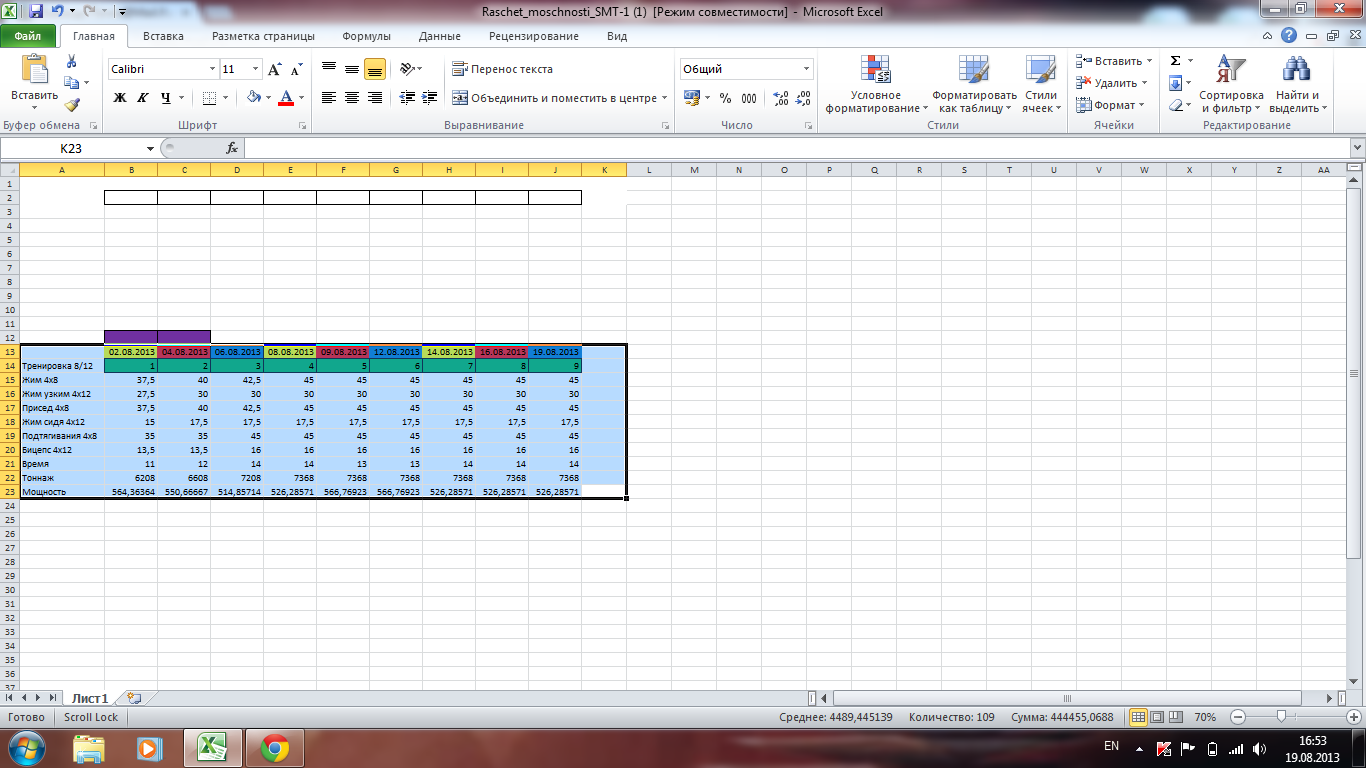Open the File tab
1366x768 pixels.
pyautogui.click(x=28, y=36)
